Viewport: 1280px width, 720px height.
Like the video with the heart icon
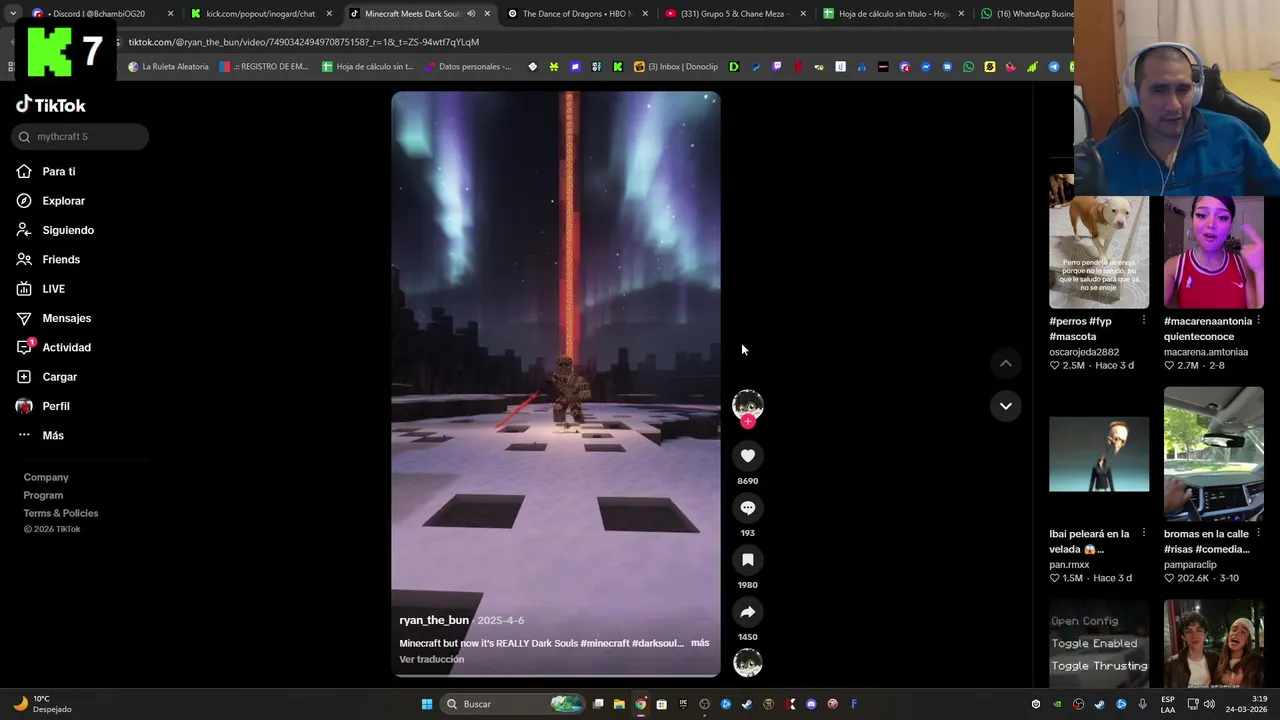(747, 456)
